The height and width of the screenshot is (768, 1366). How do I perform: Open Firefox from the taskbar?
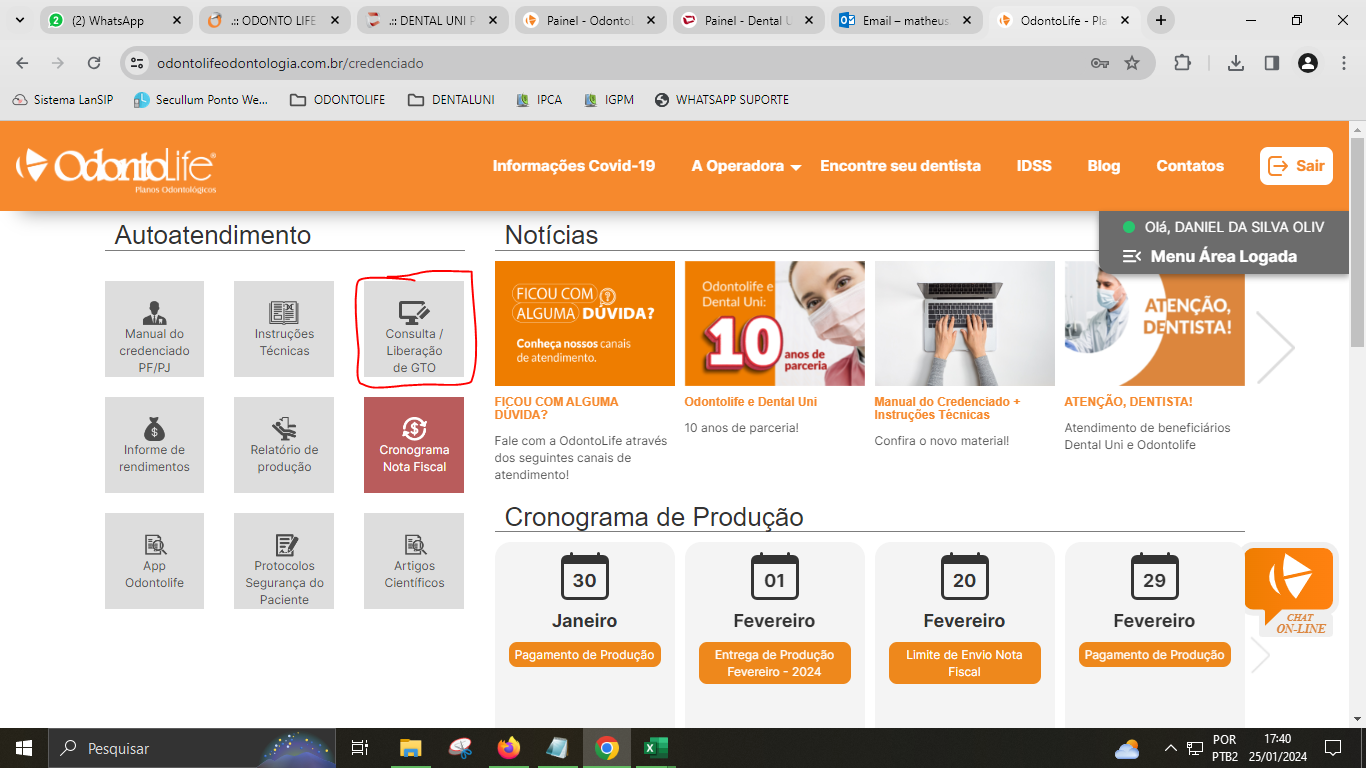click(509, 748)
